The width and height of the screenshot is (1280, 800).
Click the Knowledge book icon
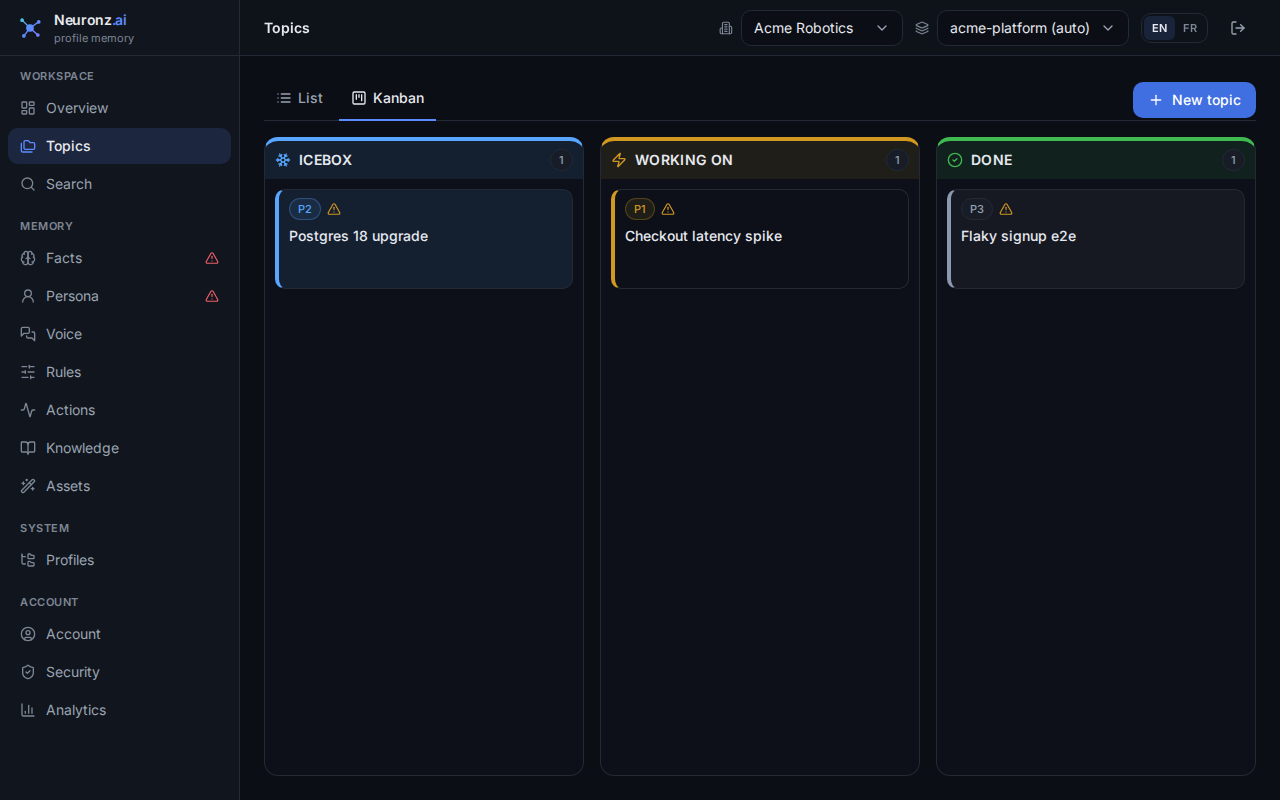point(28,448)
